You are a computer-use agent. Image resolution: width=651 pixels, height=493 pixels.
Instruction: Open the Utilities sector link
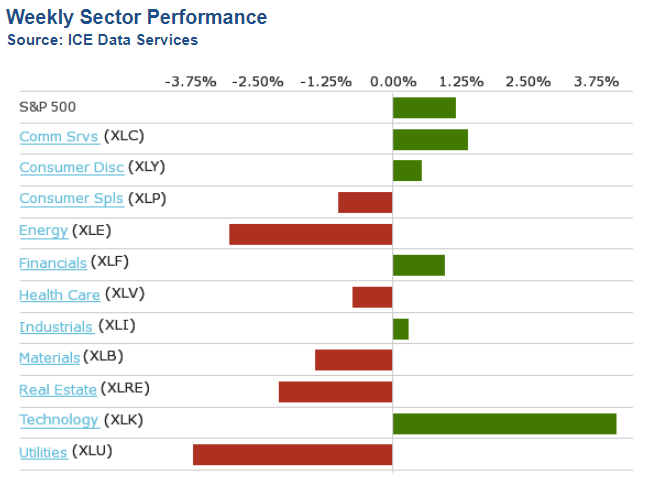click(43, 453)
